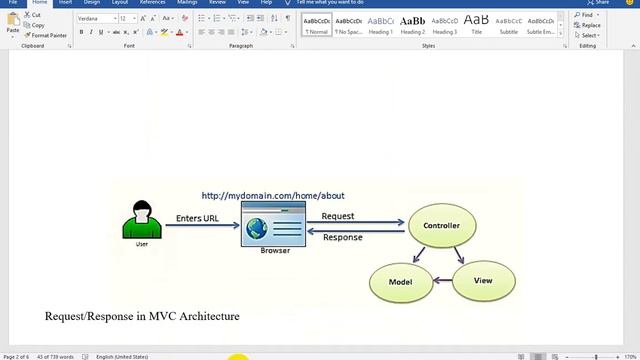640x360 pixels.
Task: Align text to the right
Action: (221, 32)
